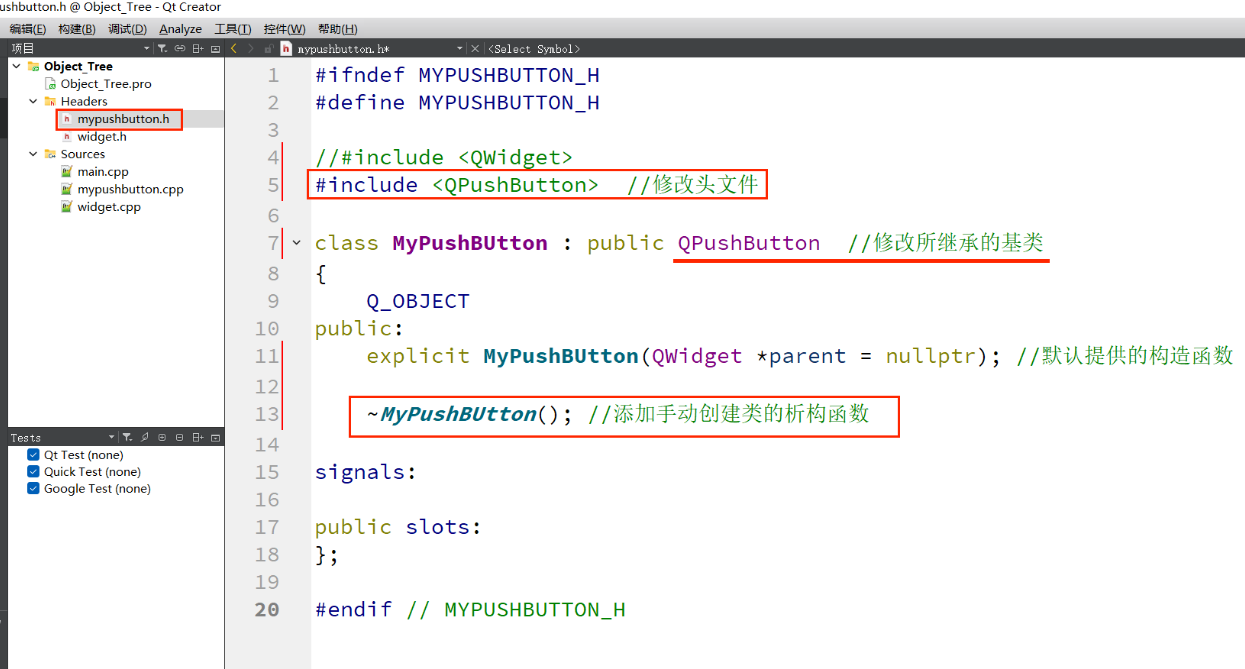Viewport: 1245px width, 669px height.
Task: Open Object_Tree.pro file
Action: point(106,84)
